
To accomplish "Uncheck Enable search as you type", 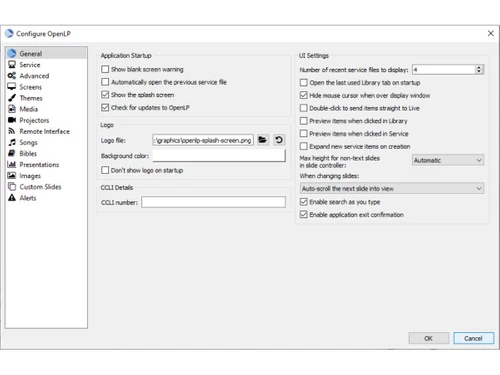I will point(304,202).
